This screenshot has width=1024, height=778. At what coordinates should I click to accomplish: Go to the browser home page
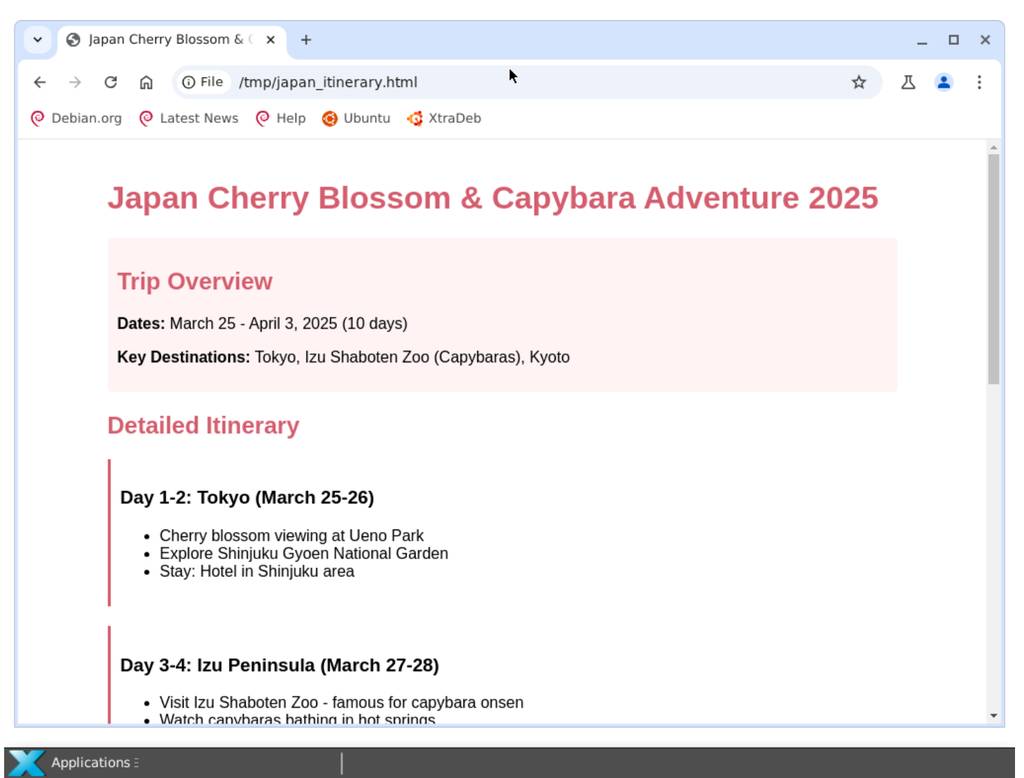pyautogui.click(x=146, y=82)
